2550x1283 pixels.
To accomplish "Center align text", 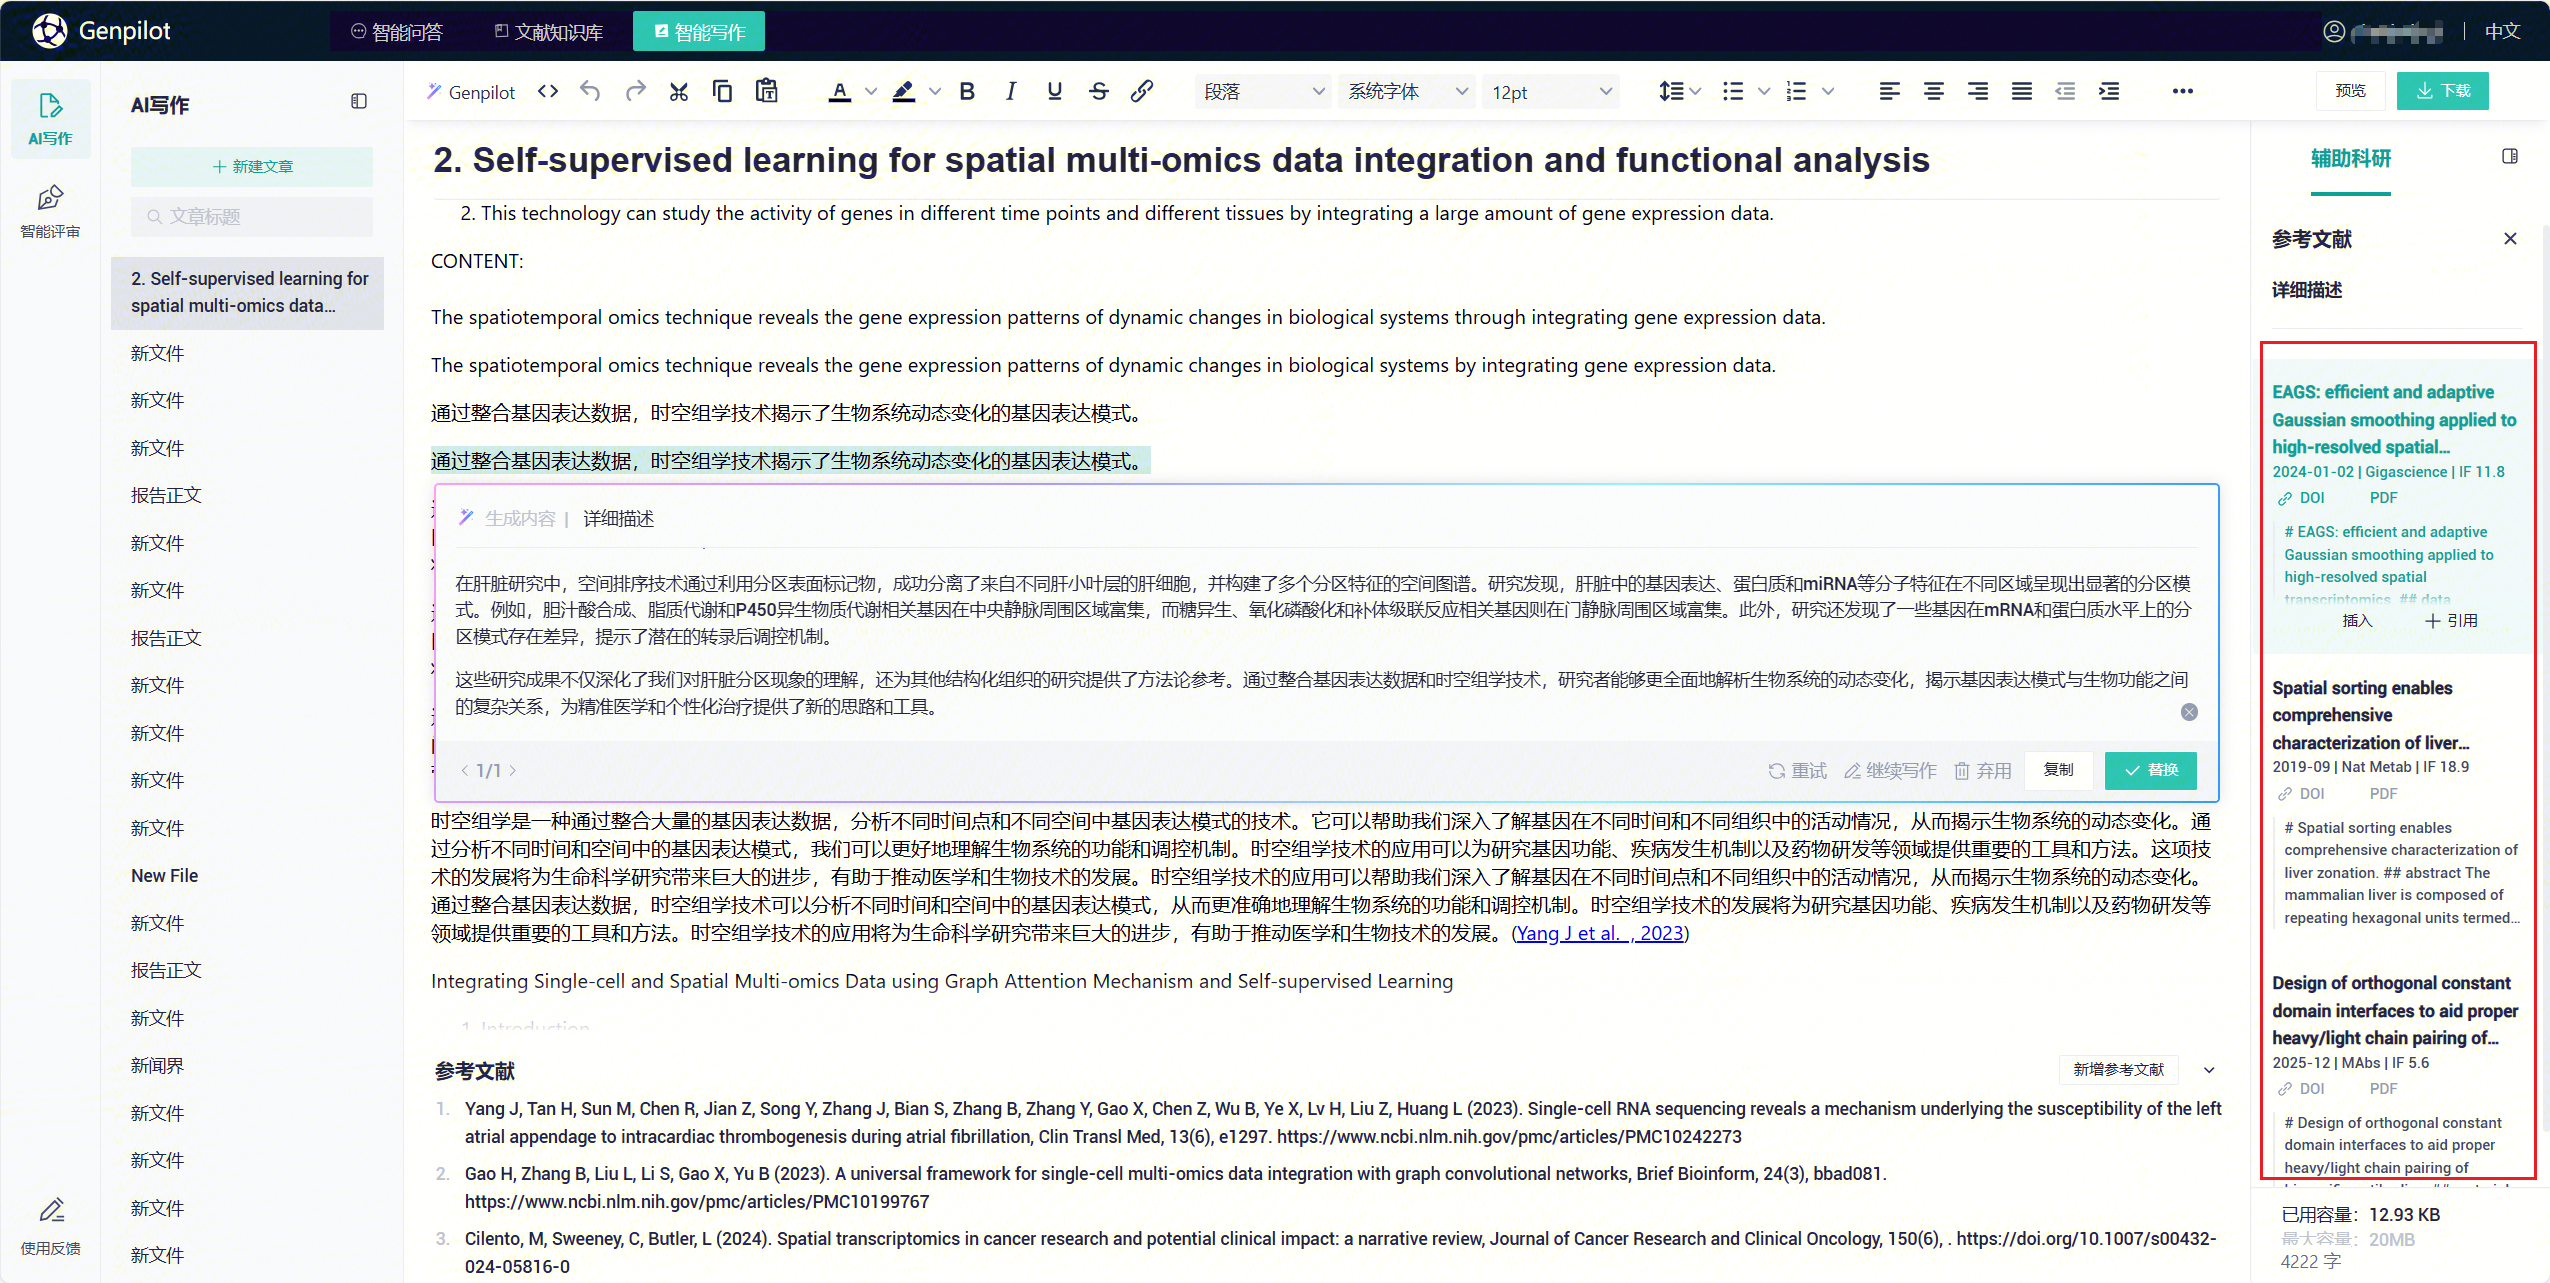I will coord(1934,92).
